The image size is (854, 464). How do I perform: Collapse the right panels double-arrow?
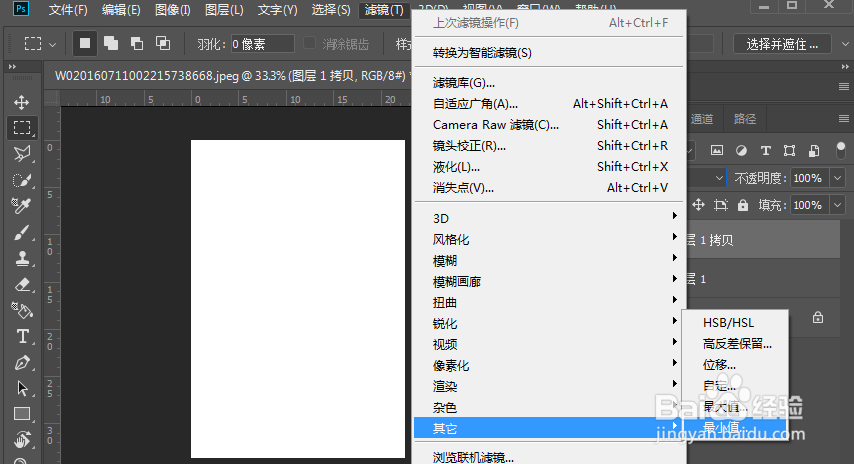point(845,66)
